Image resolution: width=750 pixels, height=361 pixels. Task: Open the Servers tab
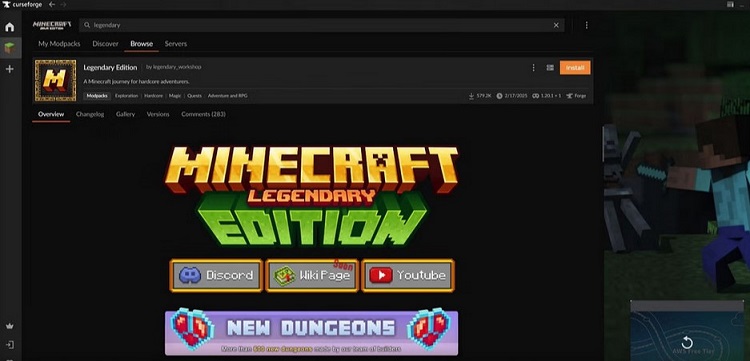click(176, 44)
